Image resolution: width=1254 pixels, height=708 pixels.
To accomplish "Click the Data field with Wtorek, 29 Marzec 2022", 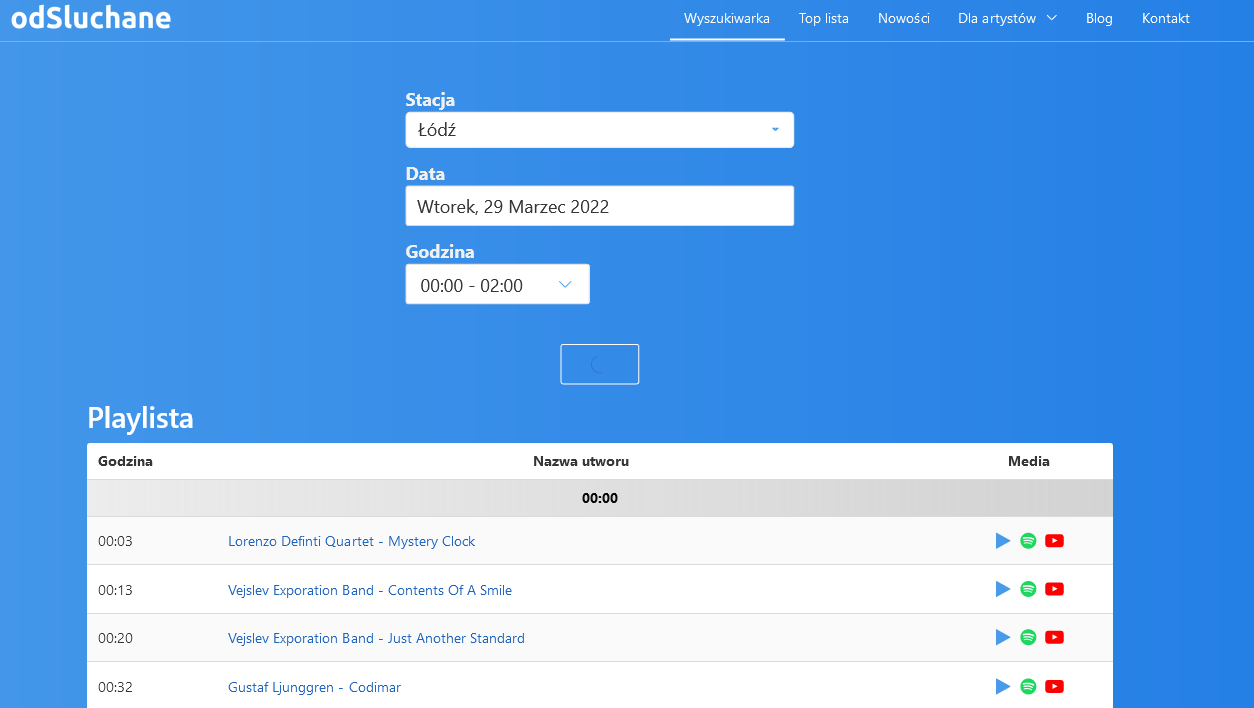I will coord(599,206).
